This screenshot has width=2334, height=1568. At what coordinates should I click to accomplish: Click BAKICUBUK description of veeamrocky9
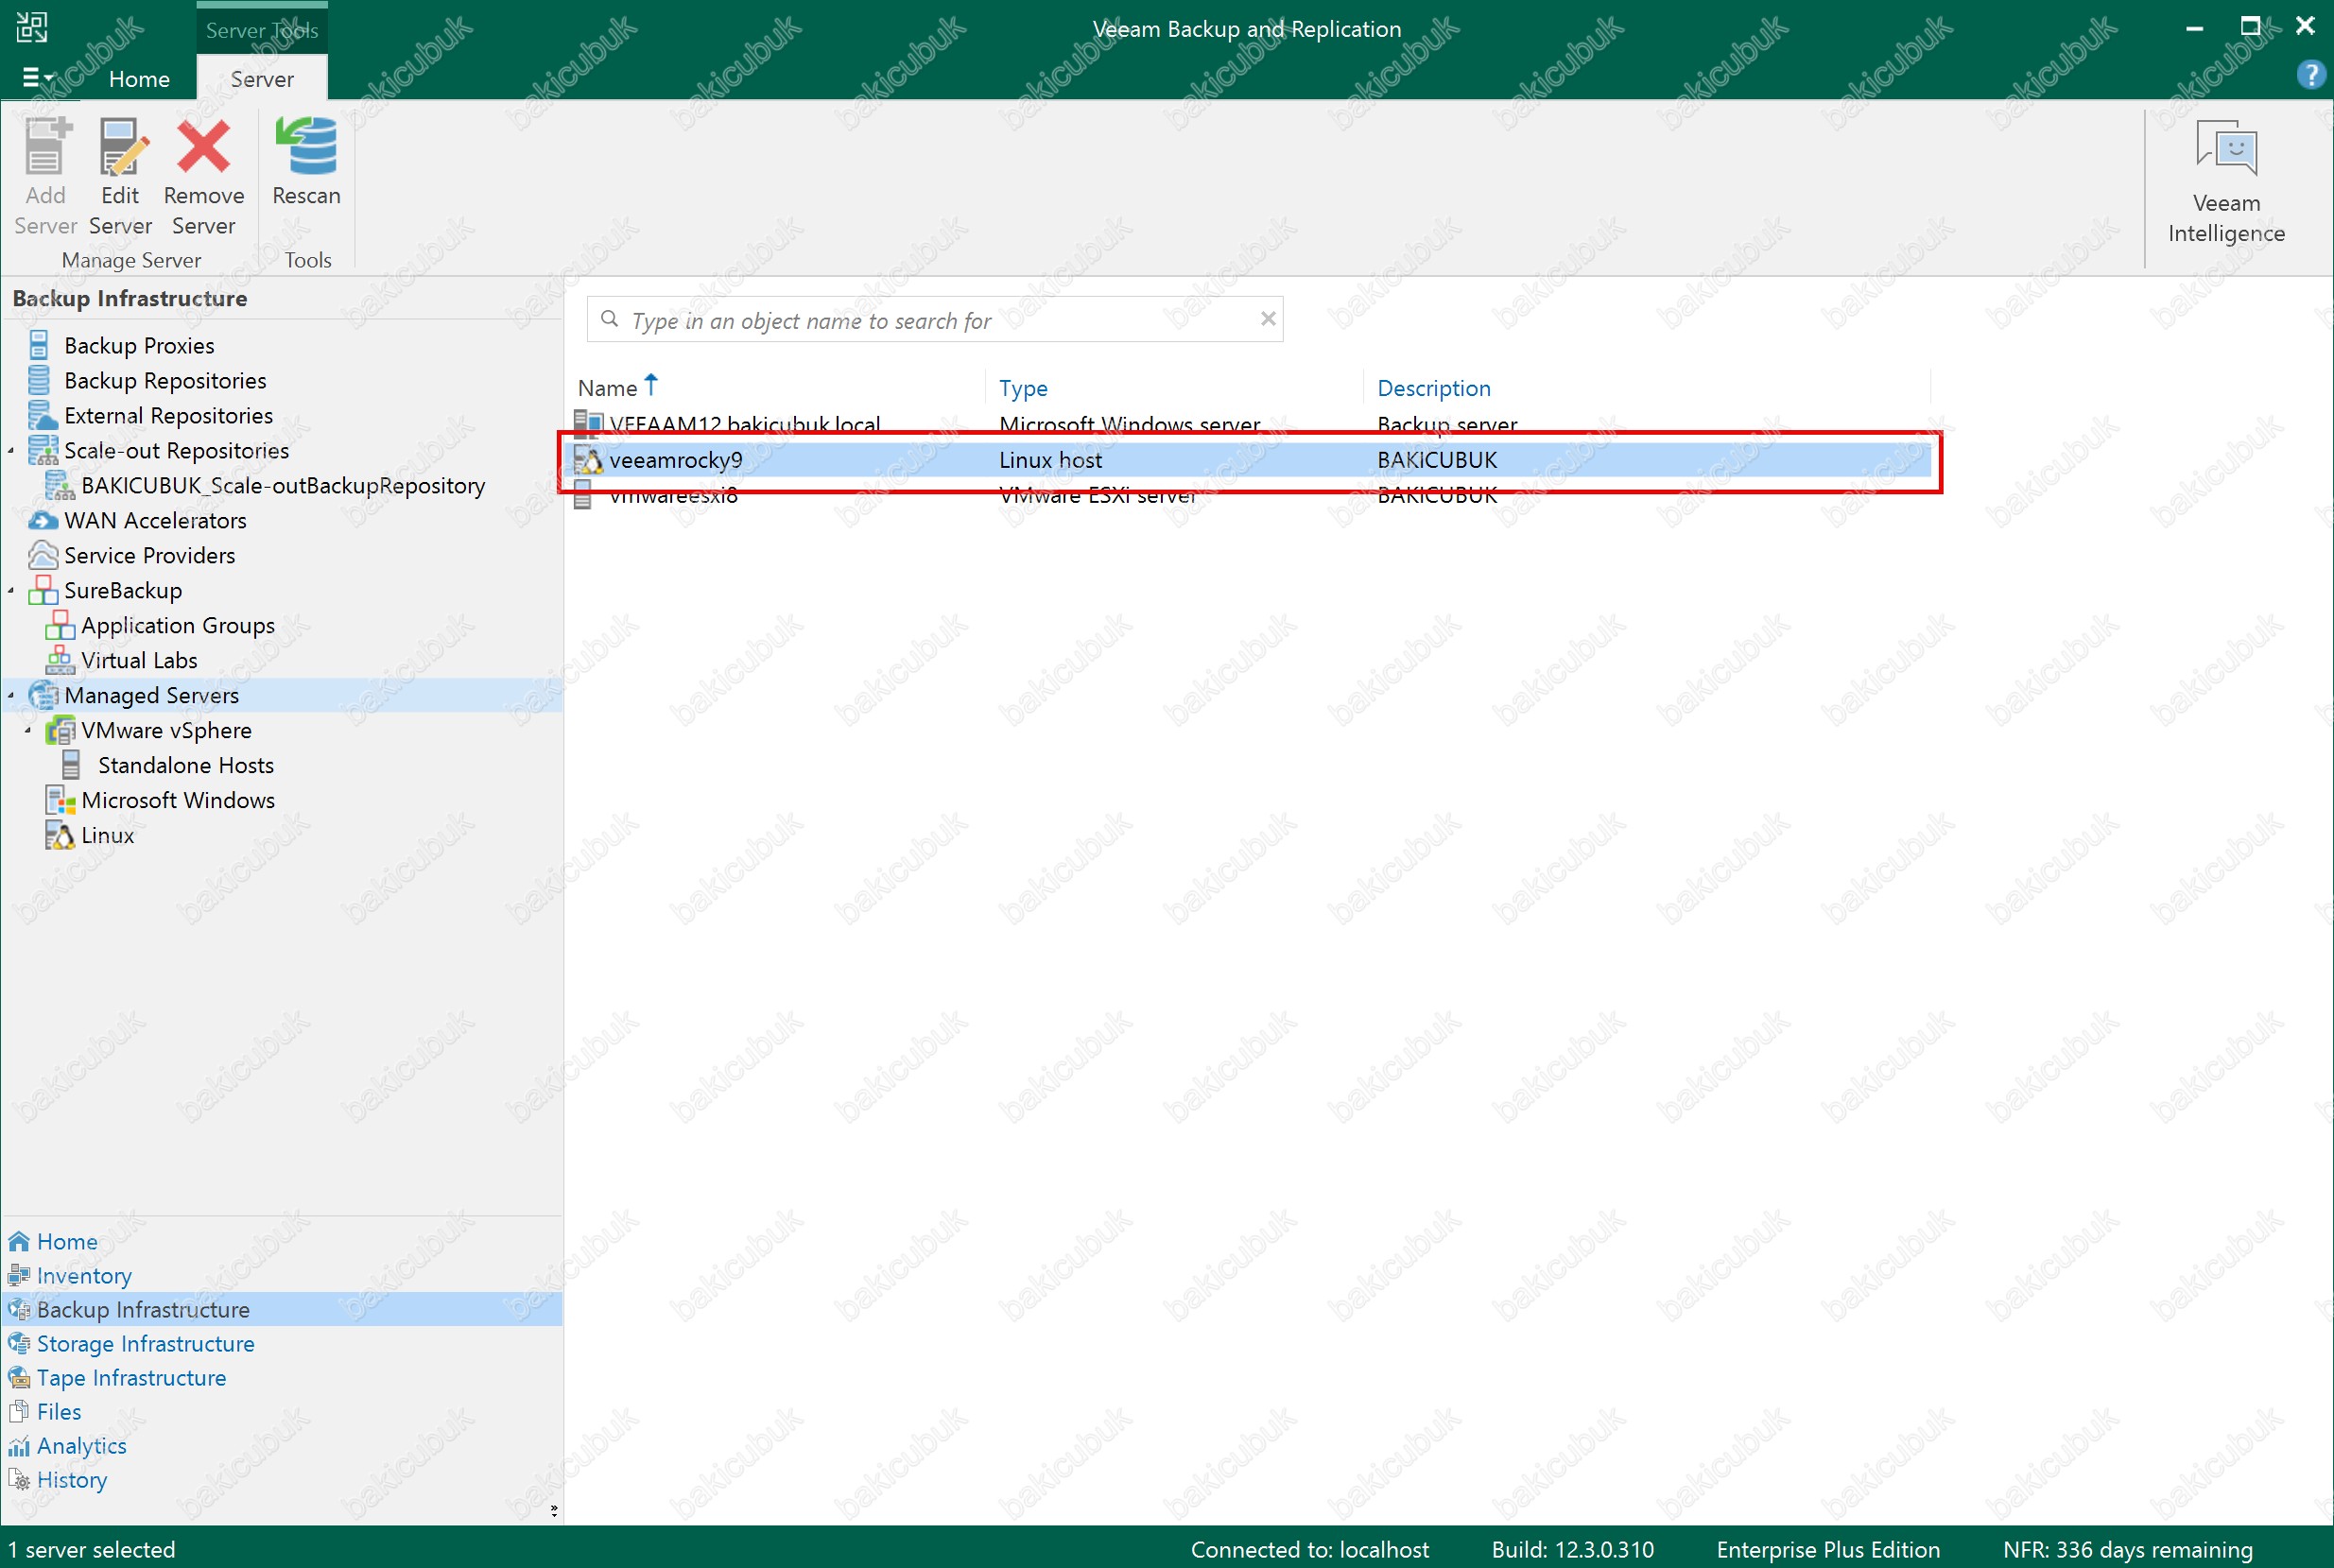coord(1437,460)
